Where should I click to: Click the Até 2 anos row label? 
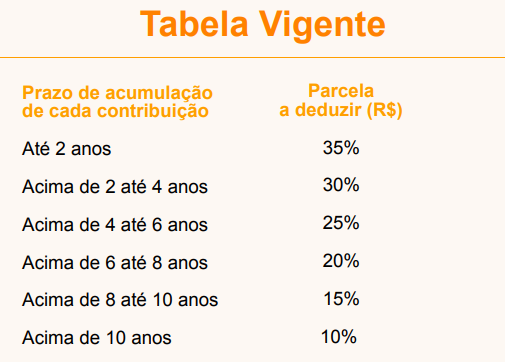[66, 149]
